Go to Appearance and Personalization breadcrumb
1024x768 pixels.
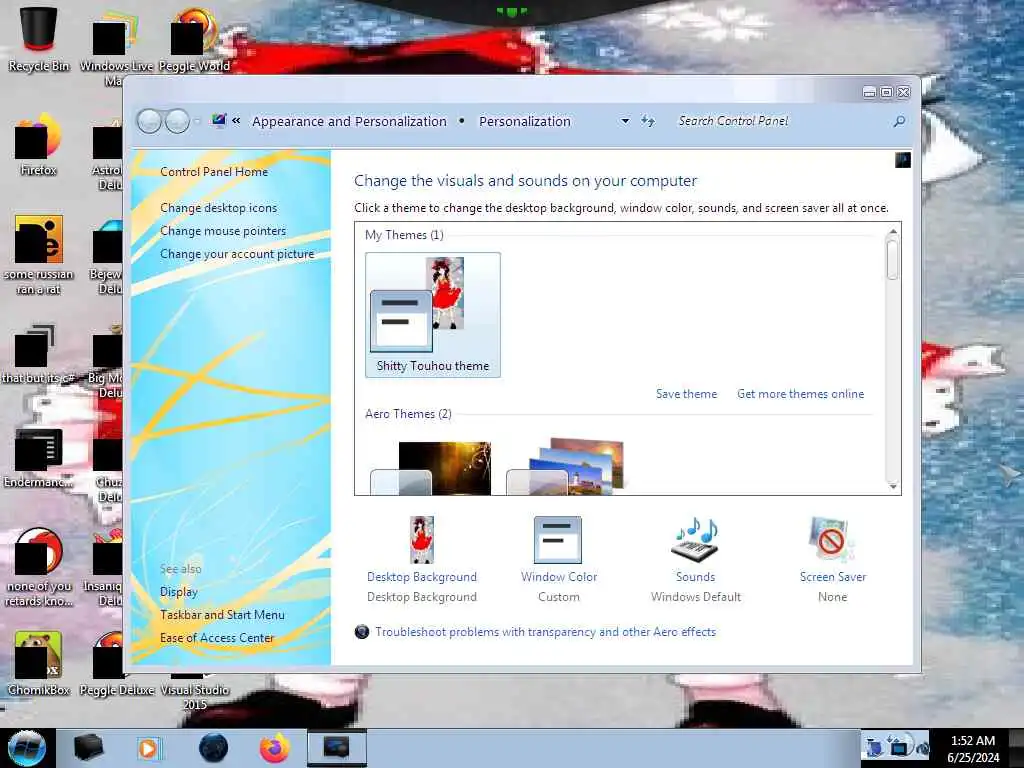pyautogui.click(x=349, y=121)
